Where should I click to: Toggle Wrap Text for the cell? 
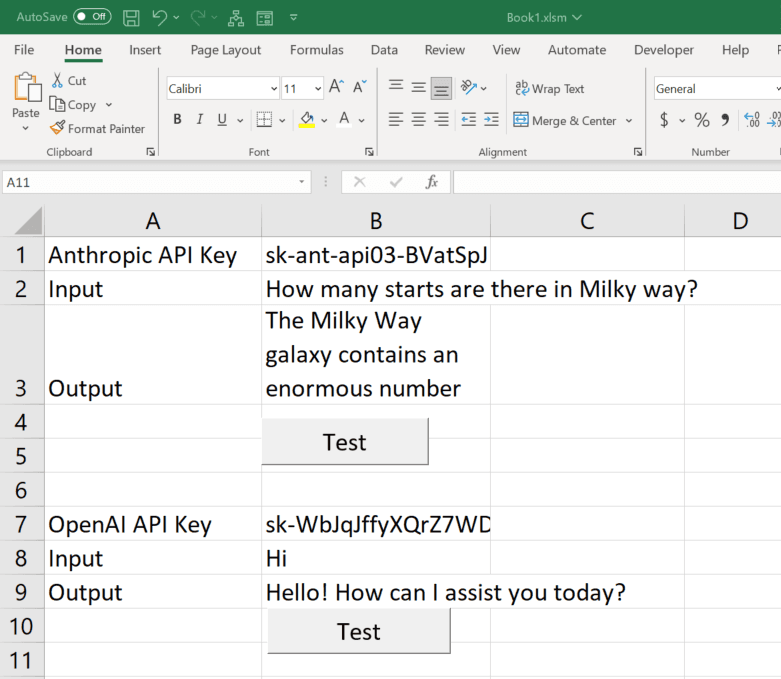549,88
